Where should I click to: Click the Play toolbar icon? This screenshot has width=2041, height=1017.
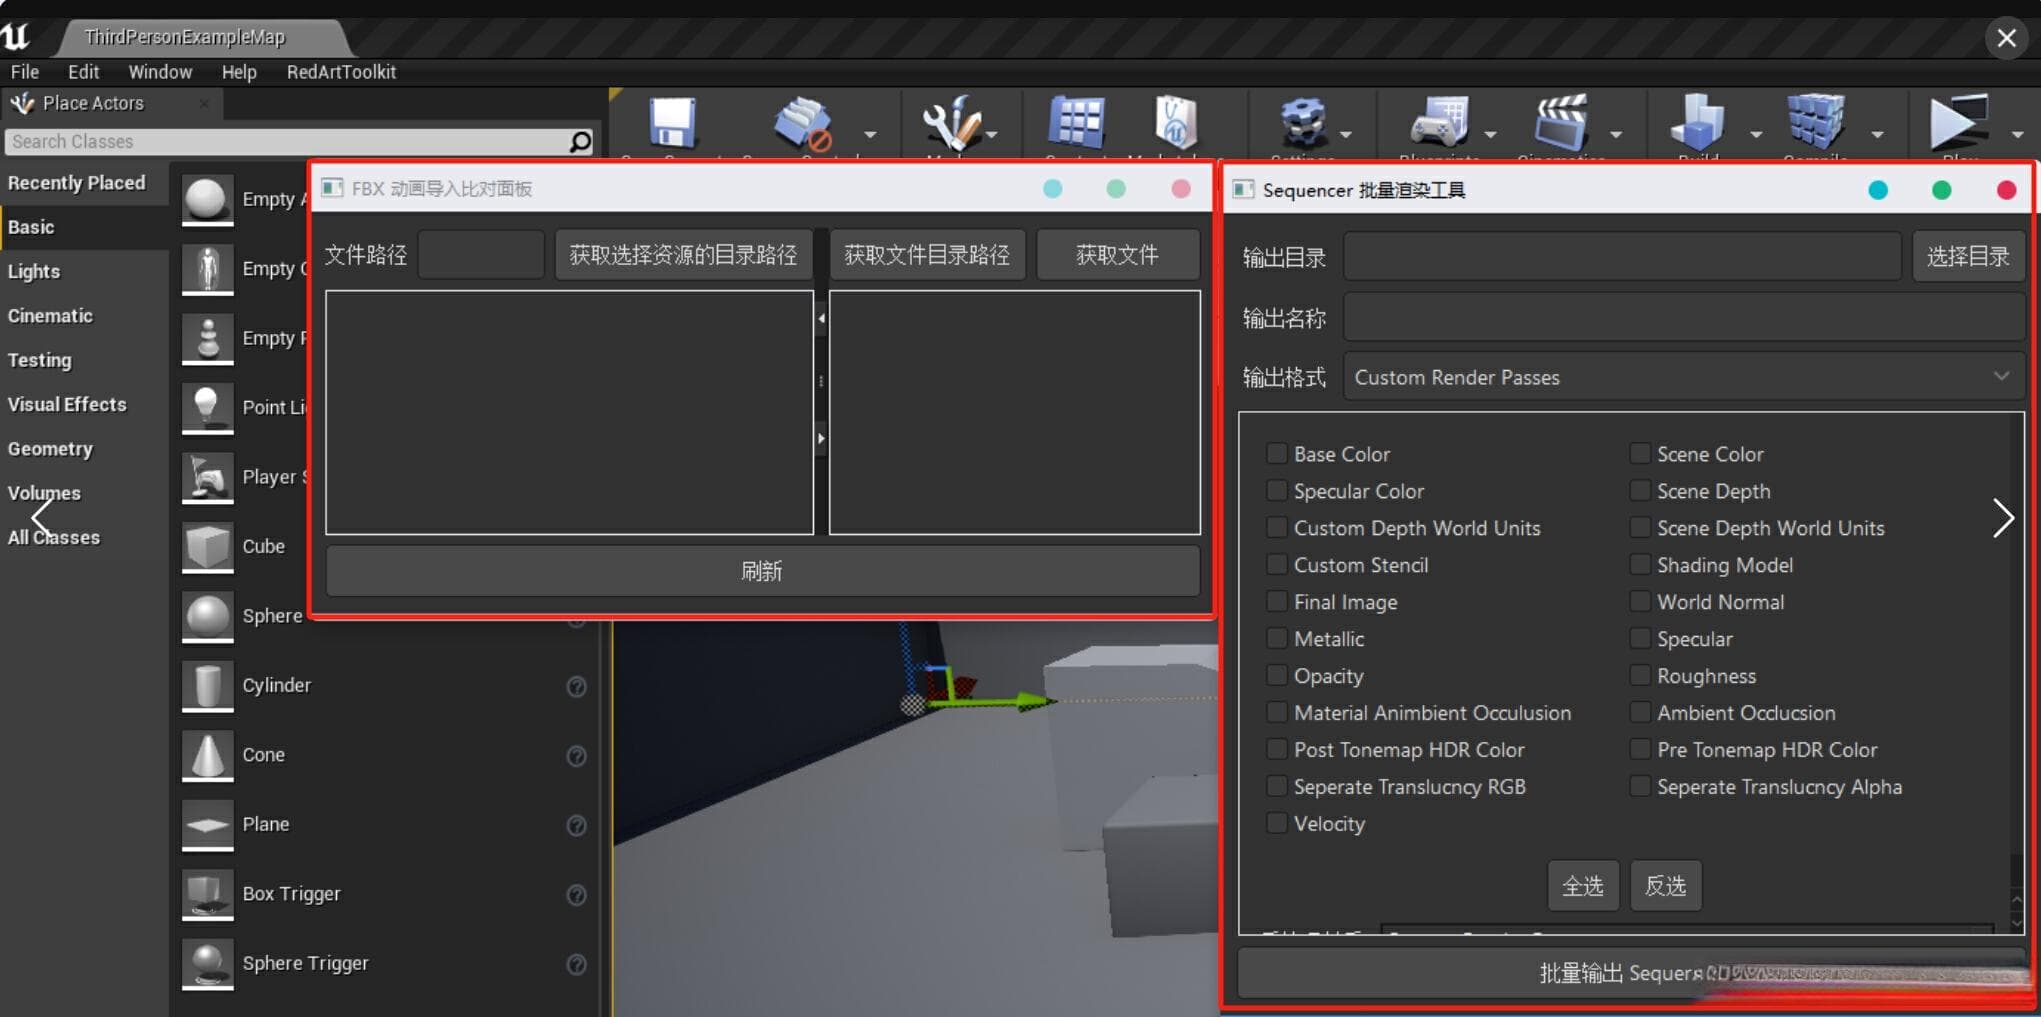[1958, 124]
